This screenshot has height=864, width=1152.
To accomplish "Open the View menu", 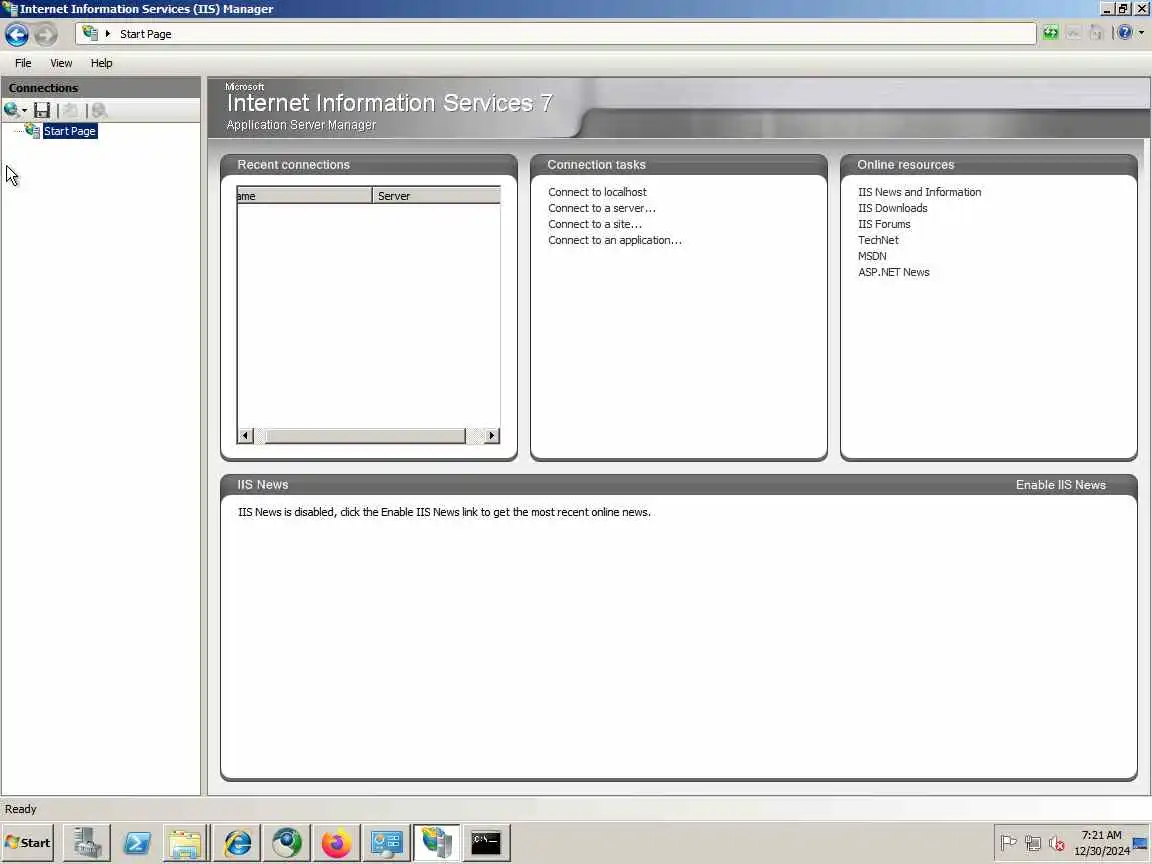I will click(x=61, y=63).
